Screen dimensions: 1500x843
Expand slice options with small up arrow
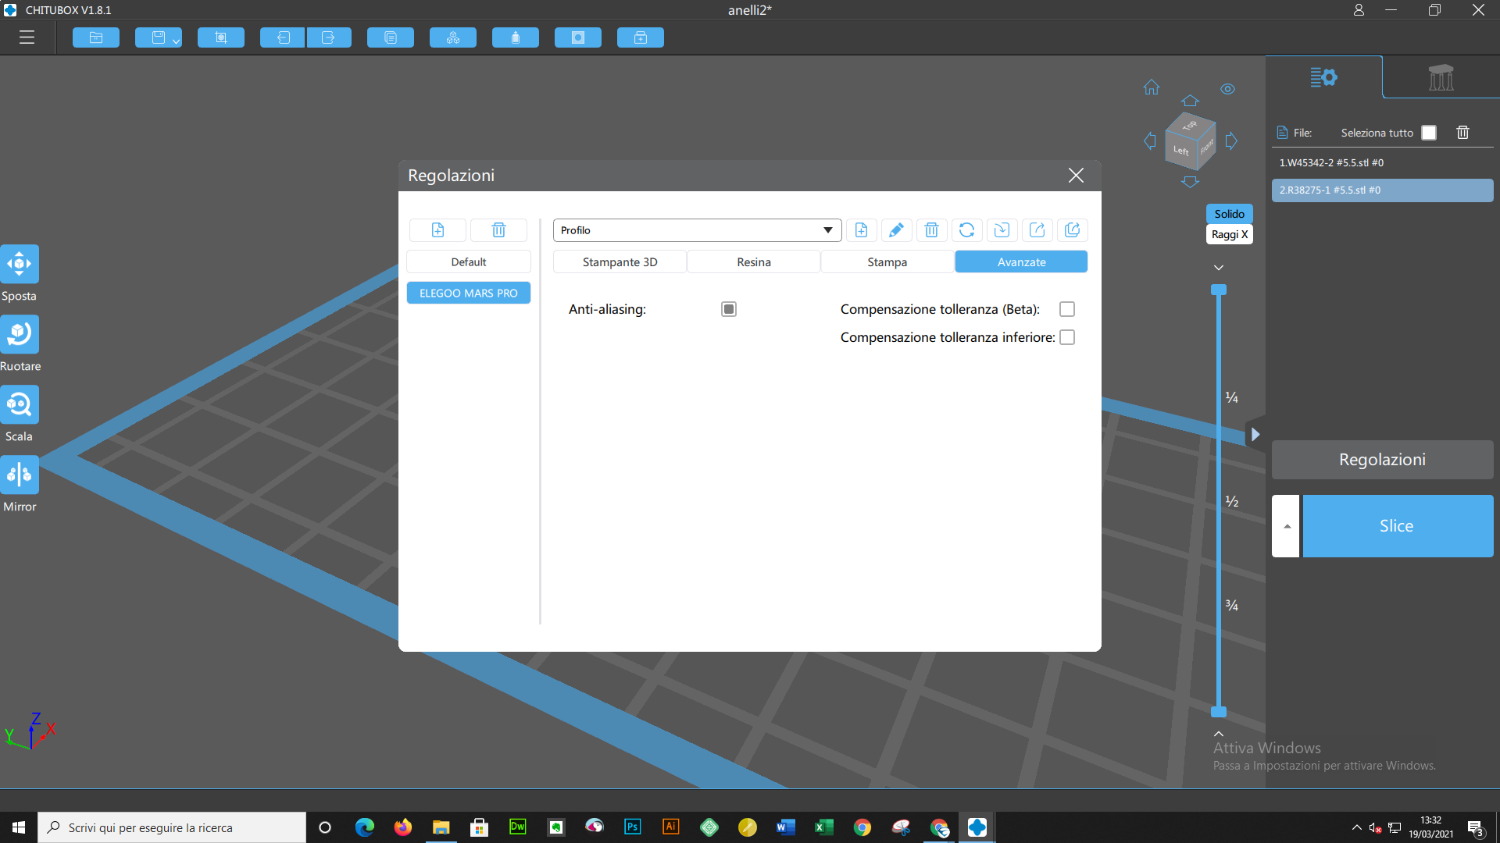(1286, 526)
